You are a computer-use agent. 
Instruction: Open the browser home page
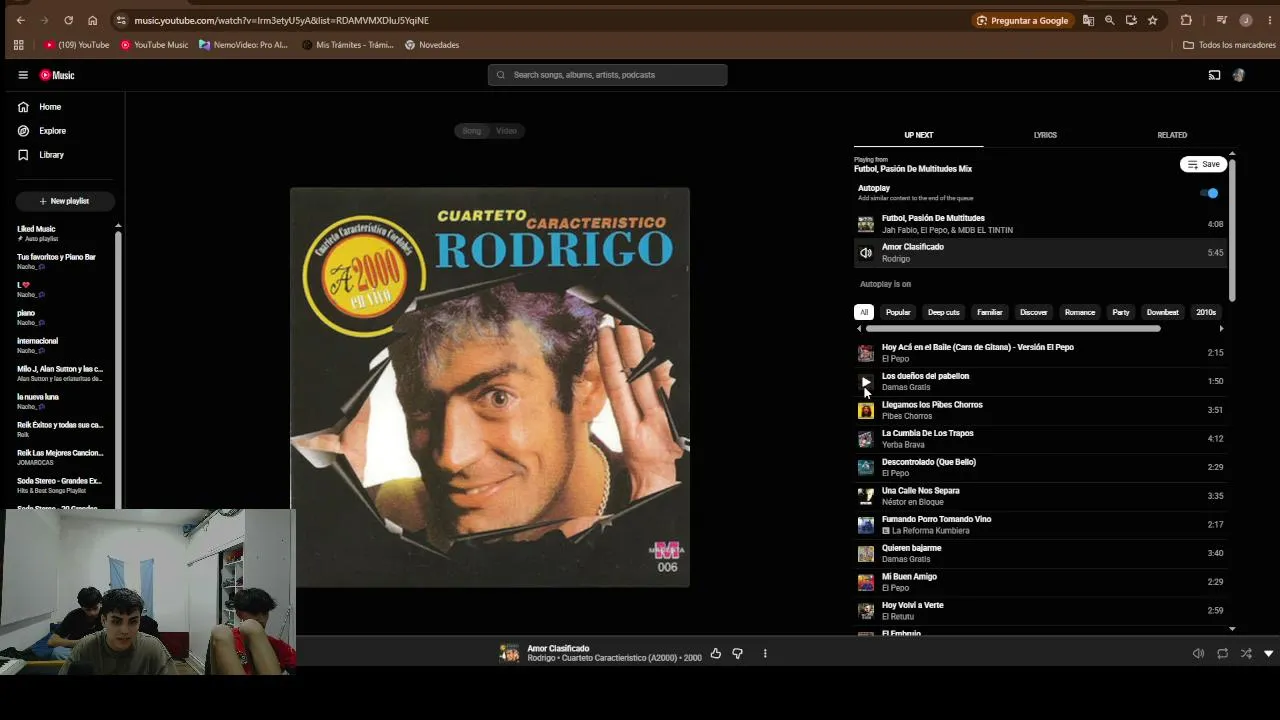click(x=93, y=20)
